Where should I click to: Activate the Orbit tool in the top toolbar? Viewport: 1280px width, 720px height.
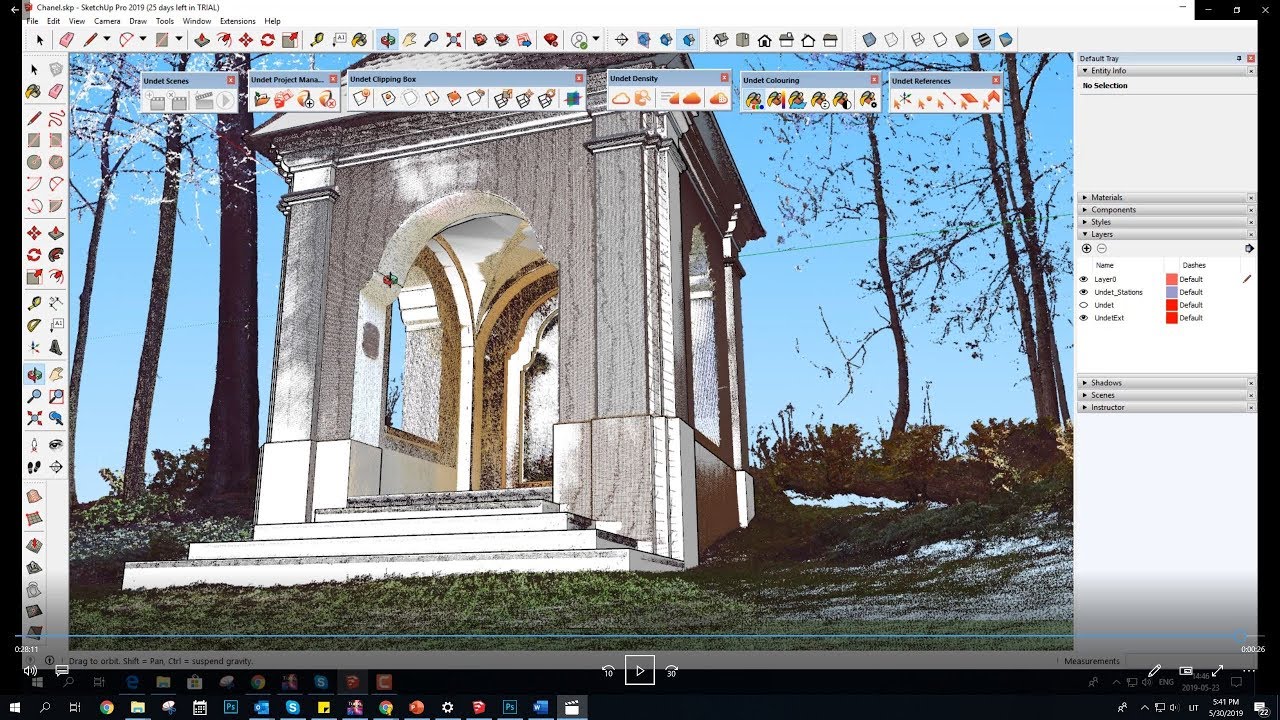[387, 40]
